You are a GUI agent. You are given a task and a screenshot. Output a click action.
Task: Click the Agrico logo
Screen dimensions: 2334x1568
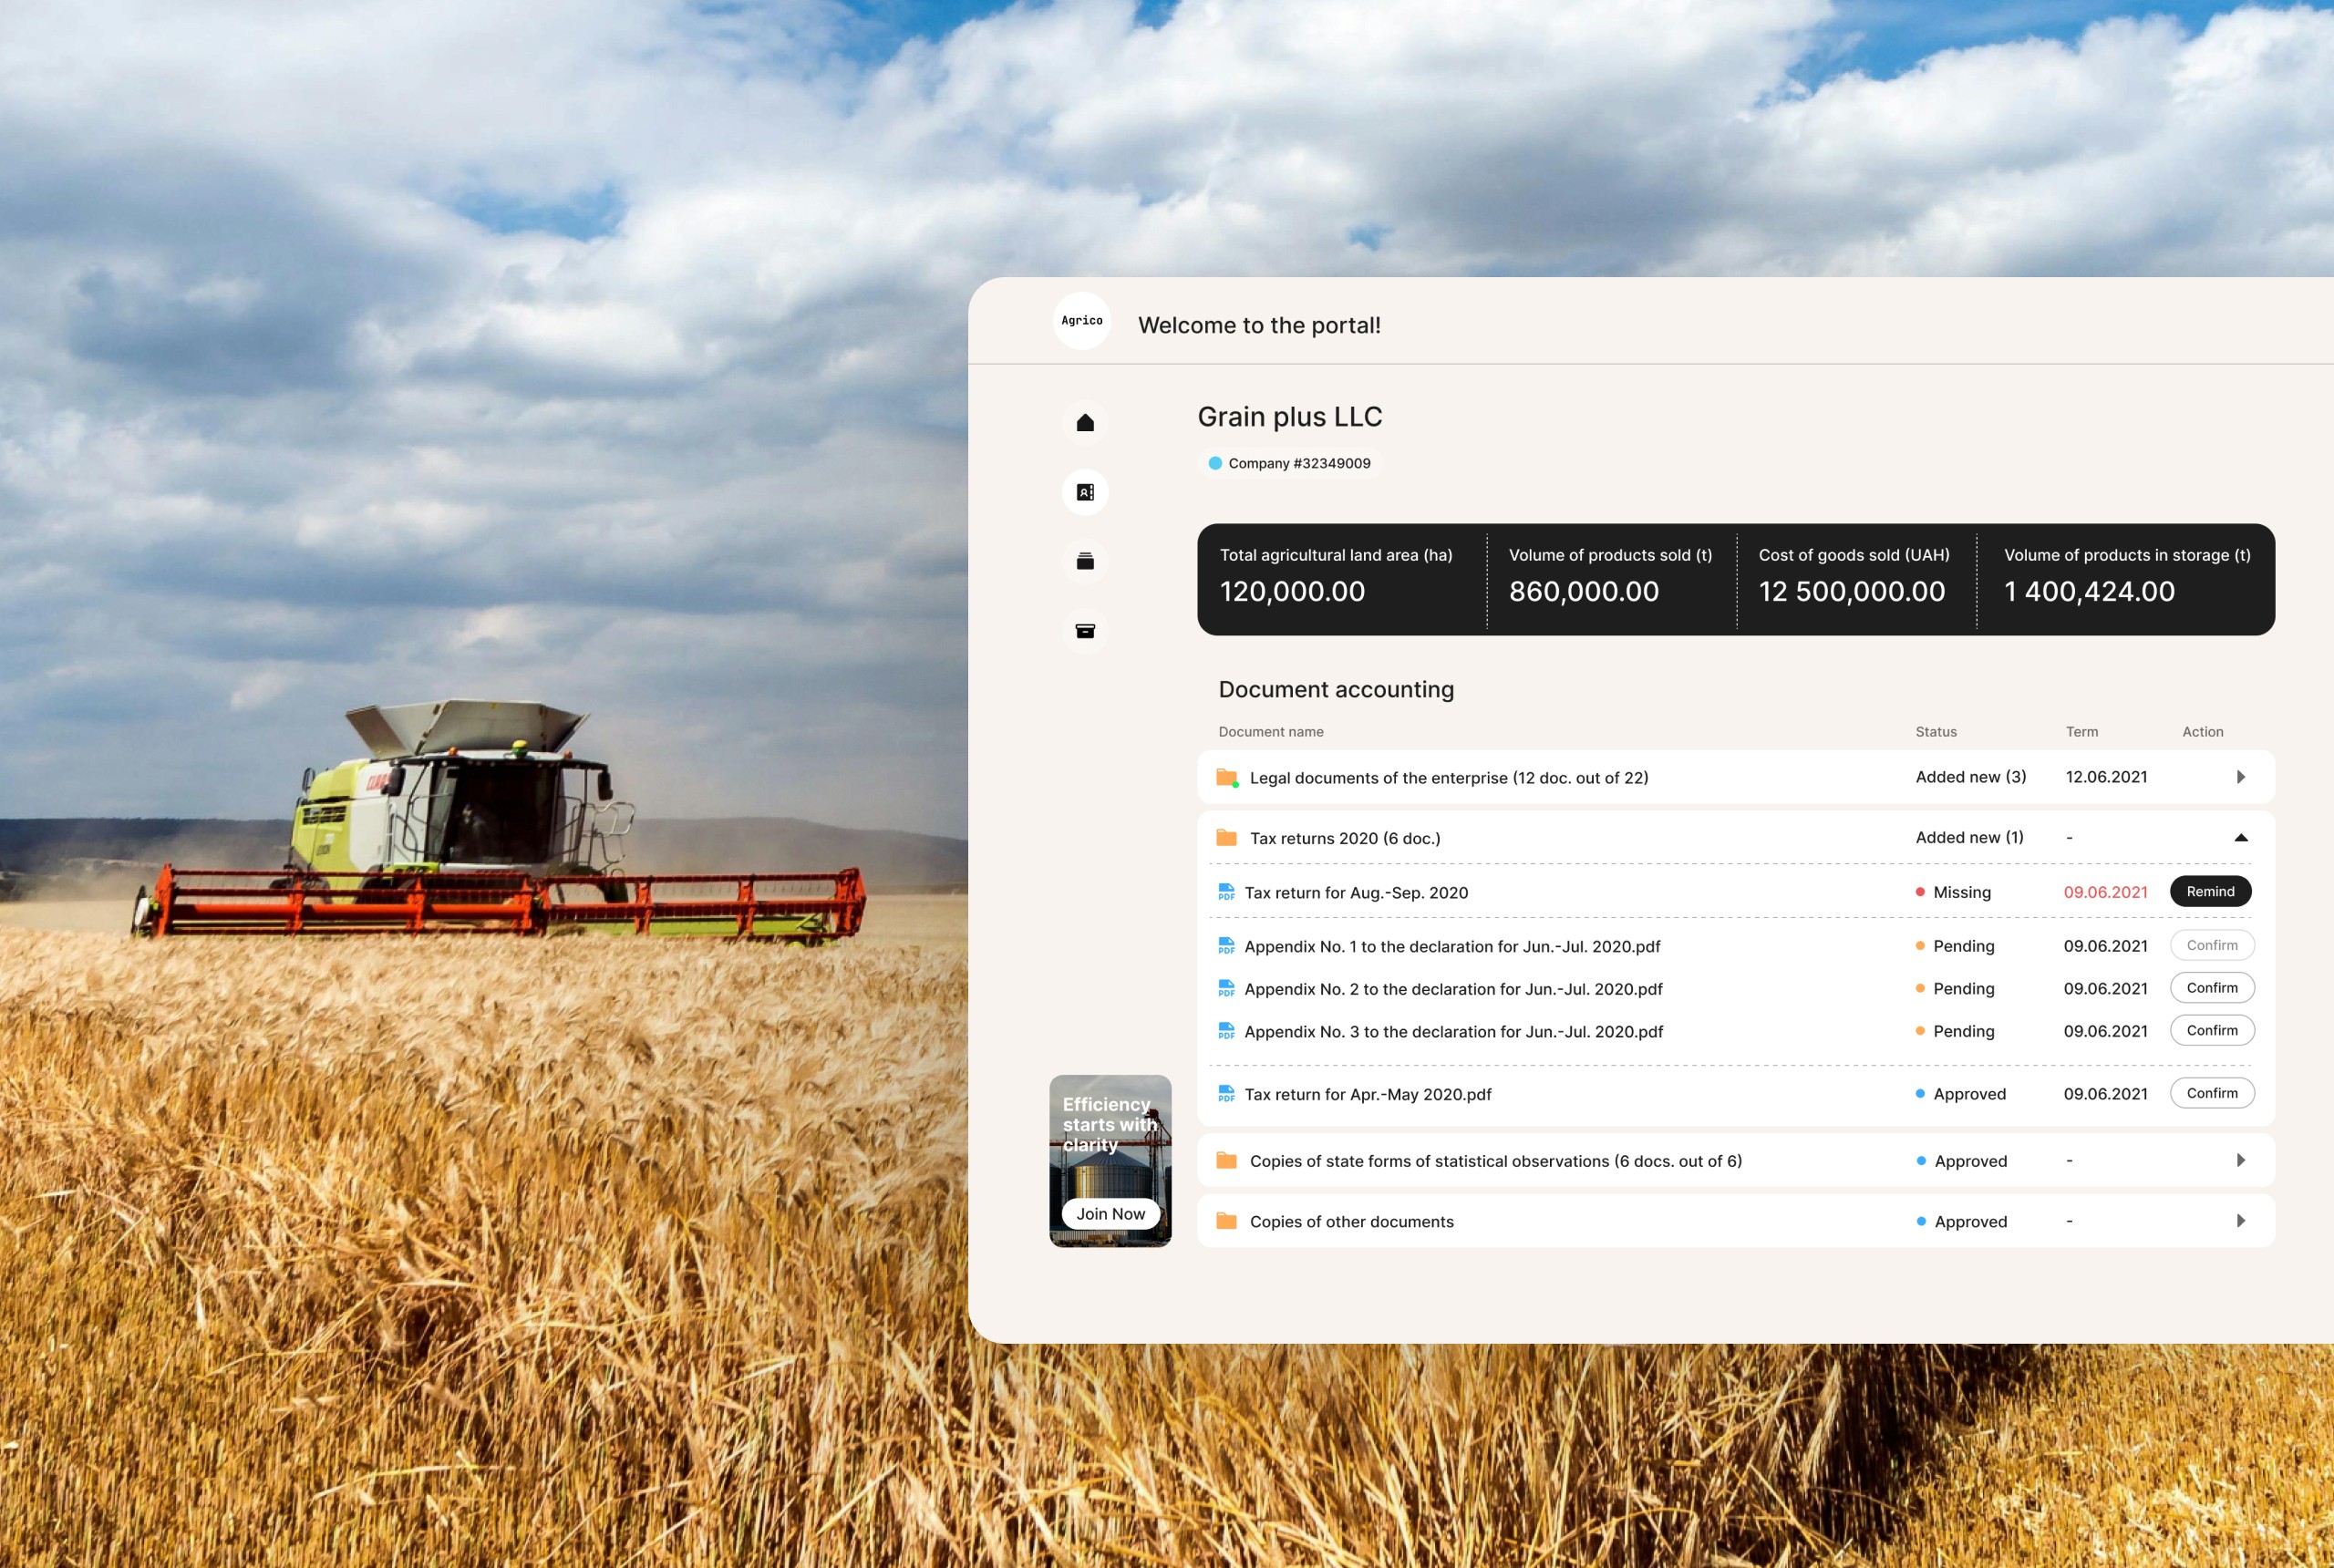click(1081, 321)
